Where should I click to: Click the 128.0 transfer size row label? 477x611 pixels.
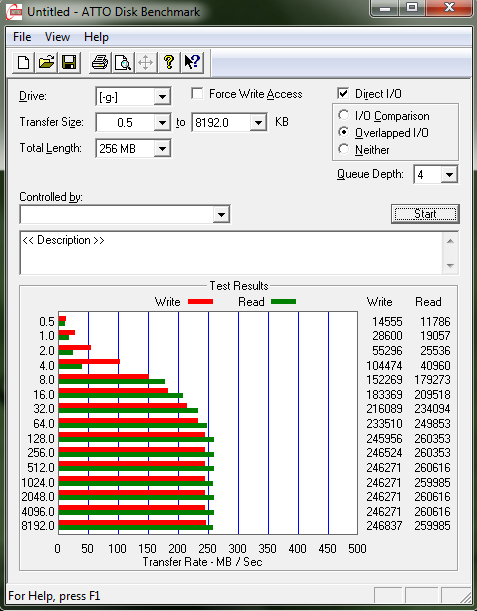[x=41, y=439]
